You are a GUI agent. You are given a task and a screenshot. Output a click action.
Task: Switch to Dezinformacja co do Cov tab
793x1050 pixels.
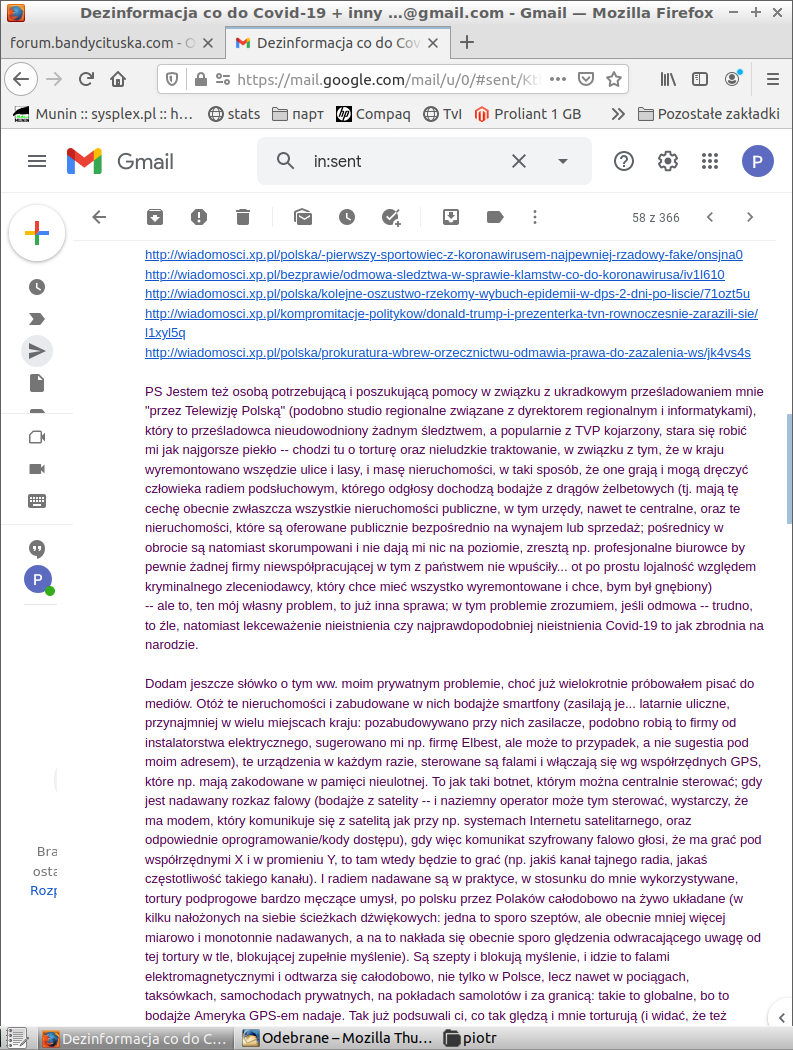tap(338, 43)
